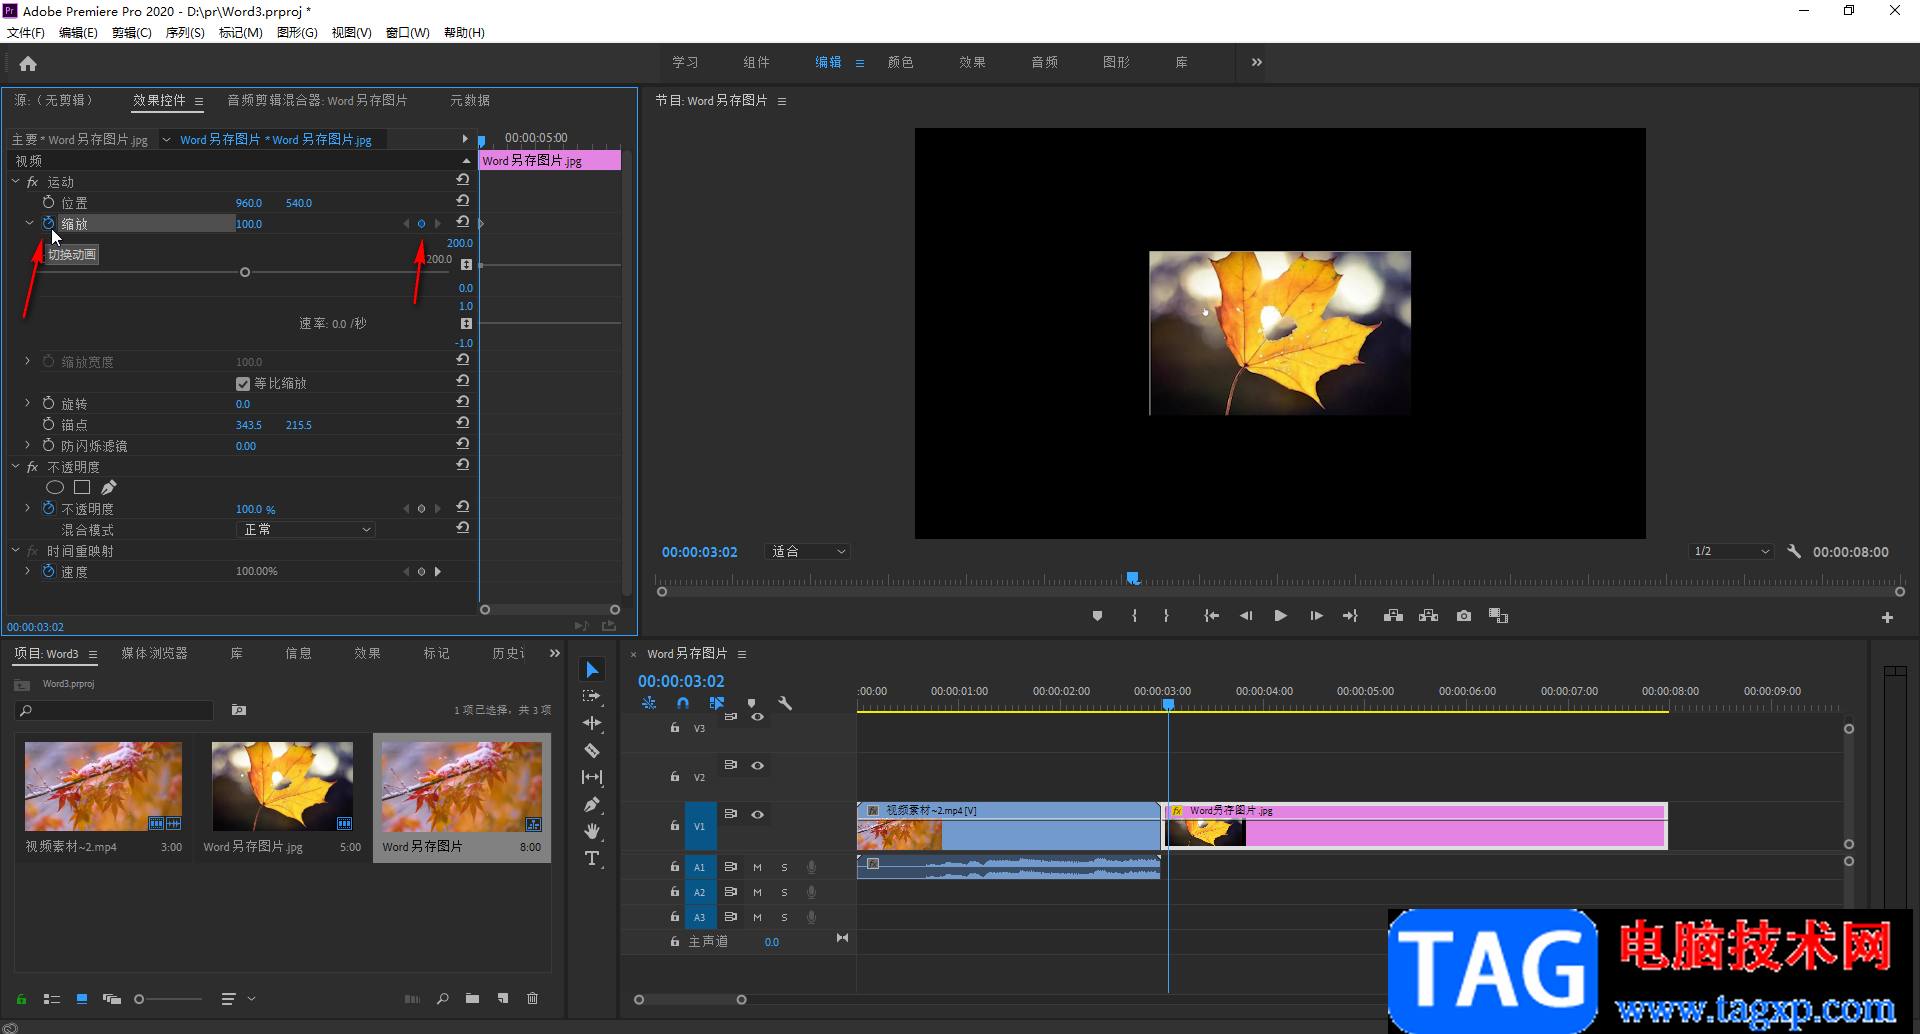Select the Hand tool
The width and height of the screenshot is (1920, 1034).
(x=592, y=831)
